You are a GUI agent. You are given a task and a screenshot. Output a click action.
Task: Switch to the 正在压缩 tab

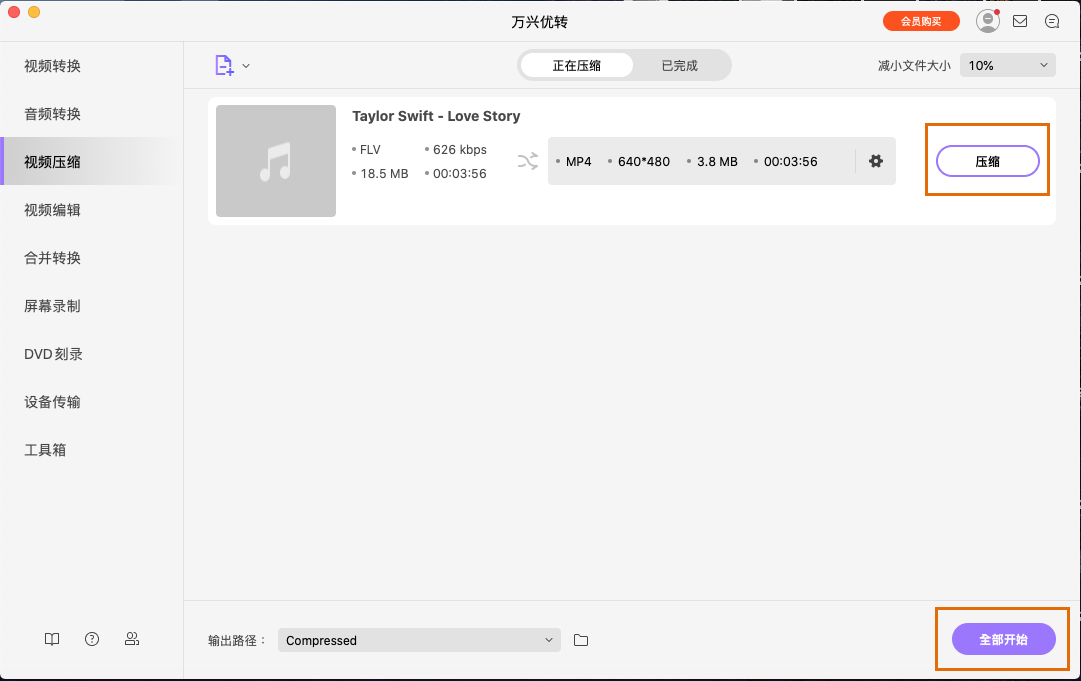tap(577, 64)
